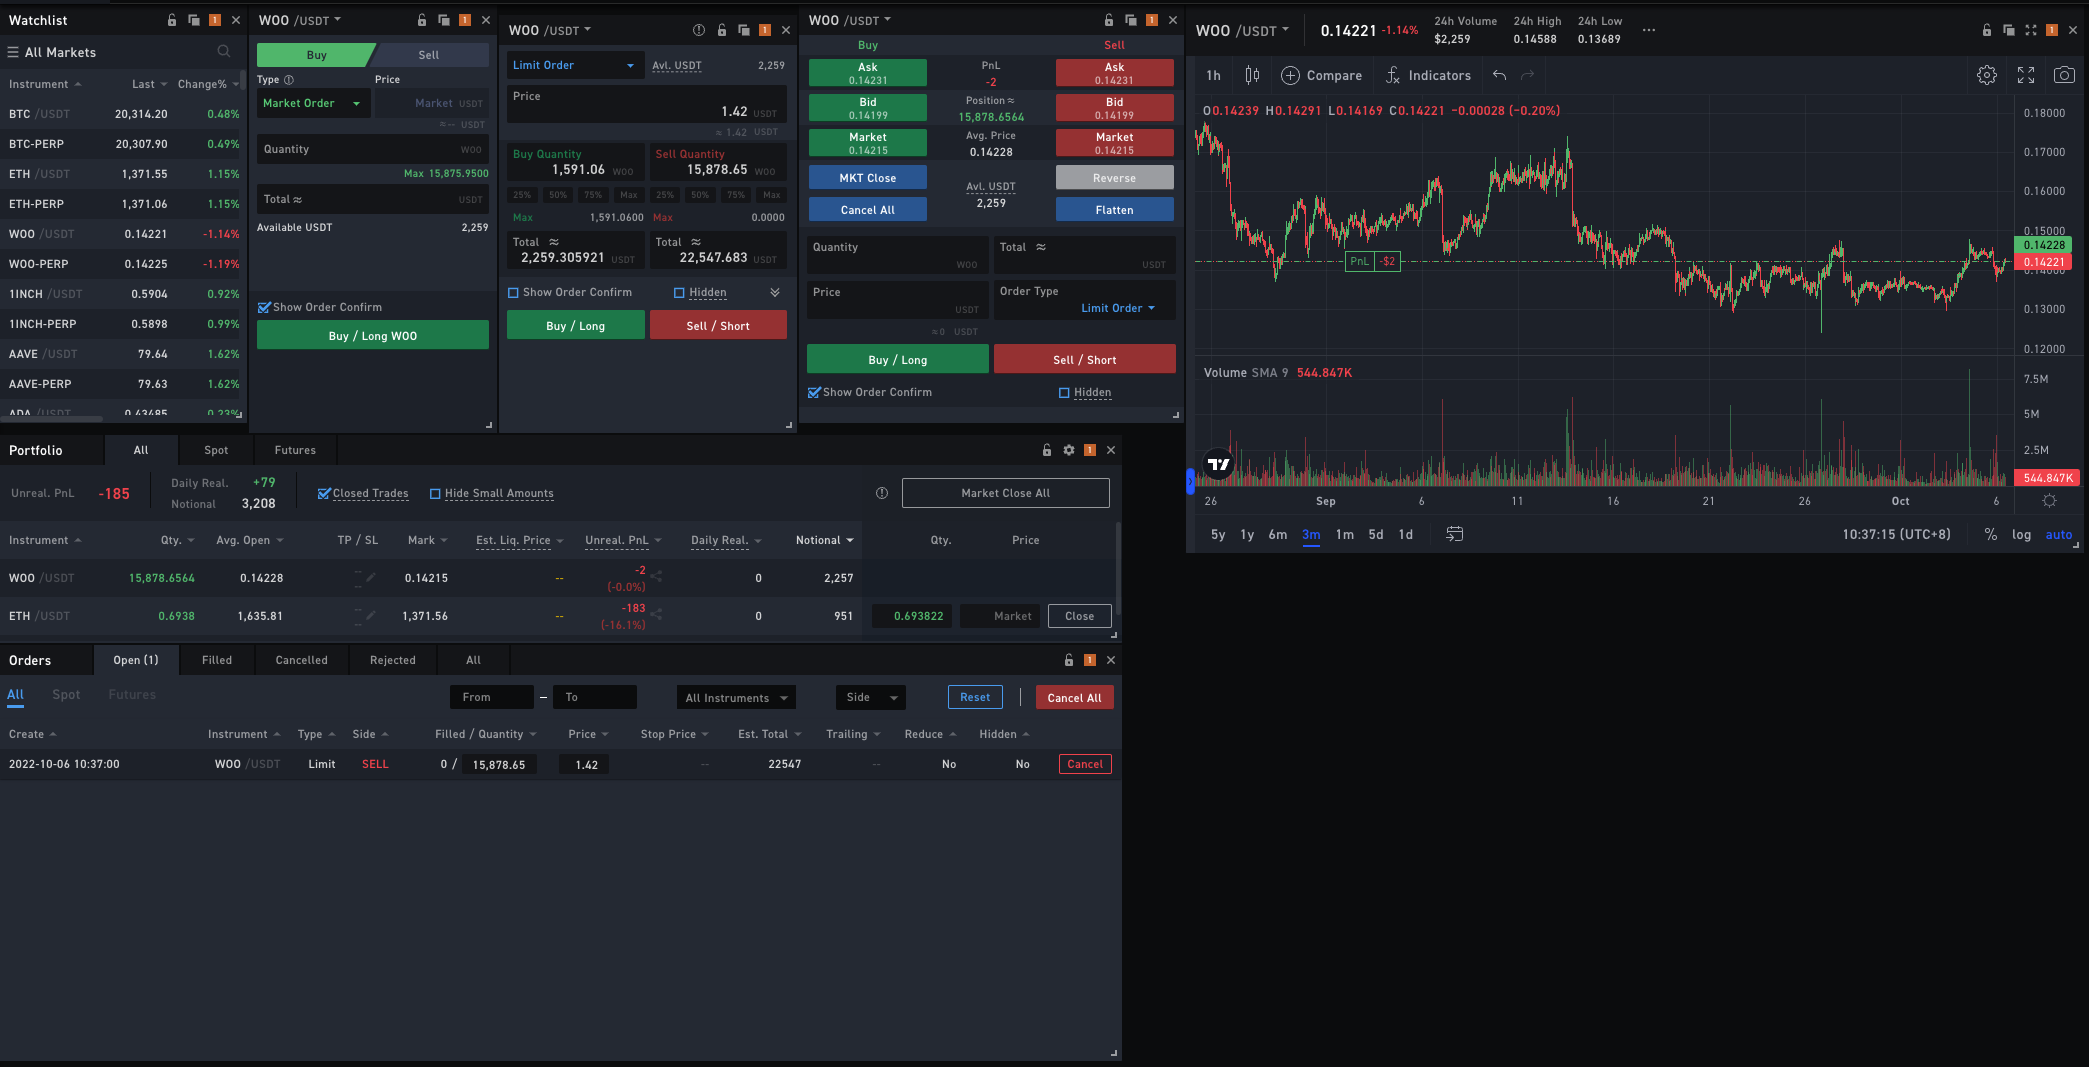Screen dimensions: 2089x1067
Task: Reset the Orders filters
Action: tap(975, 698)
